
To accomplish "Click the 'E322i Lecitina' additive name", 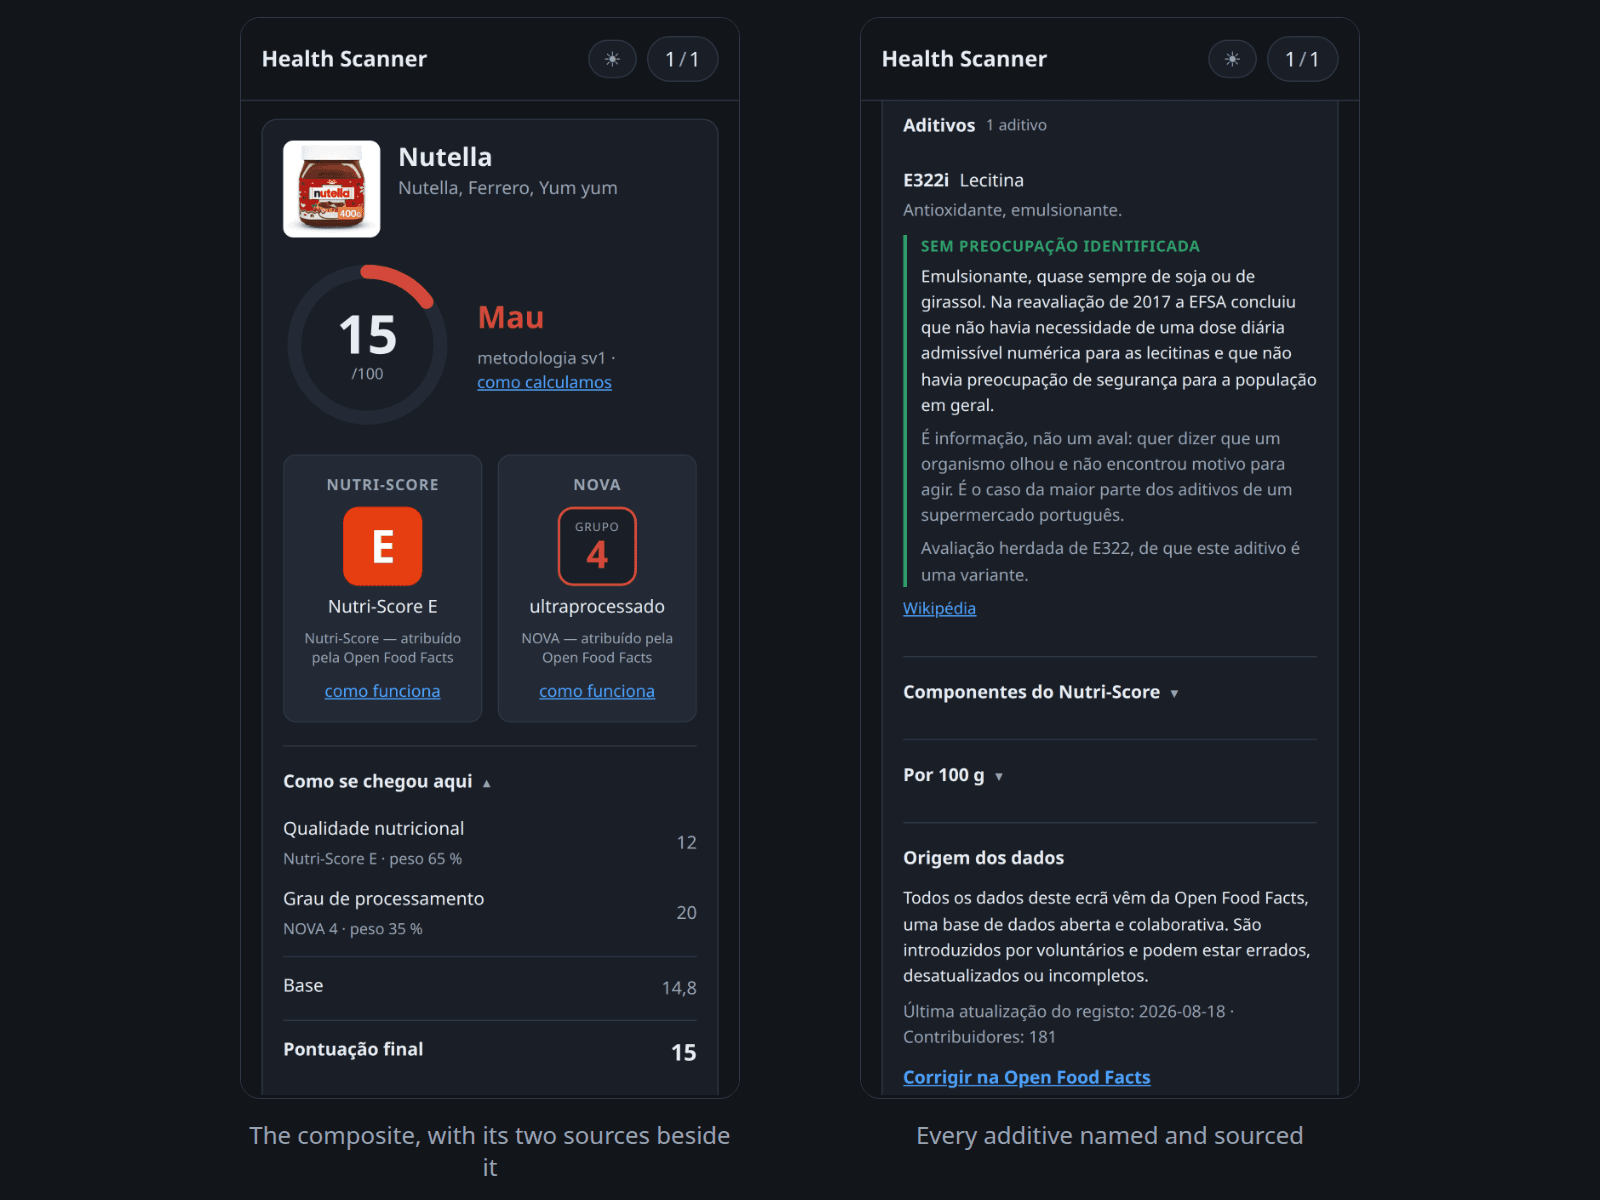I will pyautogui.click(x=963, y=180).
